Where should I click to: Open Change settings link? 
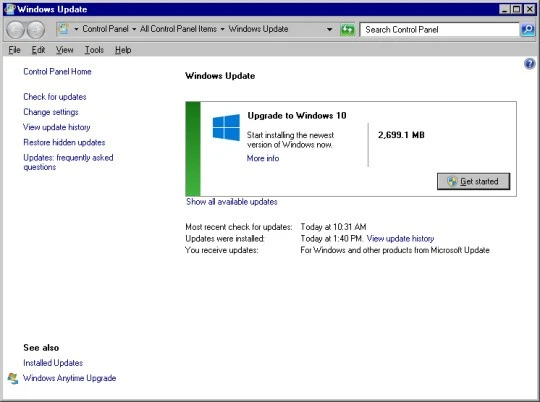click(x=51, y=112)
